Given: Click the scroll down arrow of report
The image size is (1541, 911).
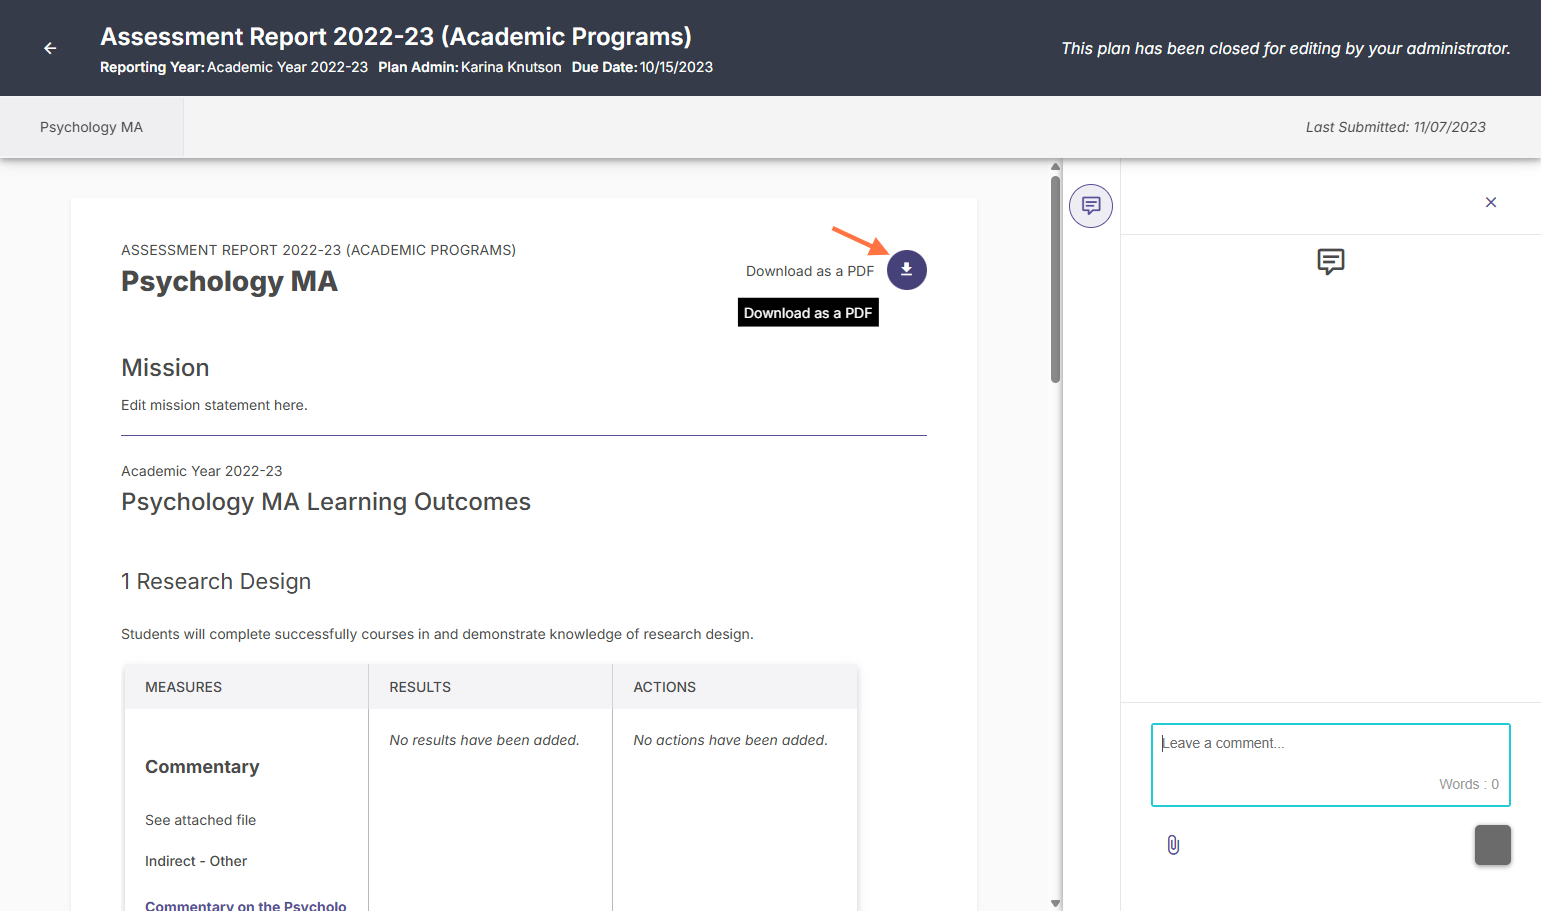Looking at the screenshot, I should [x=1055, y=903].
